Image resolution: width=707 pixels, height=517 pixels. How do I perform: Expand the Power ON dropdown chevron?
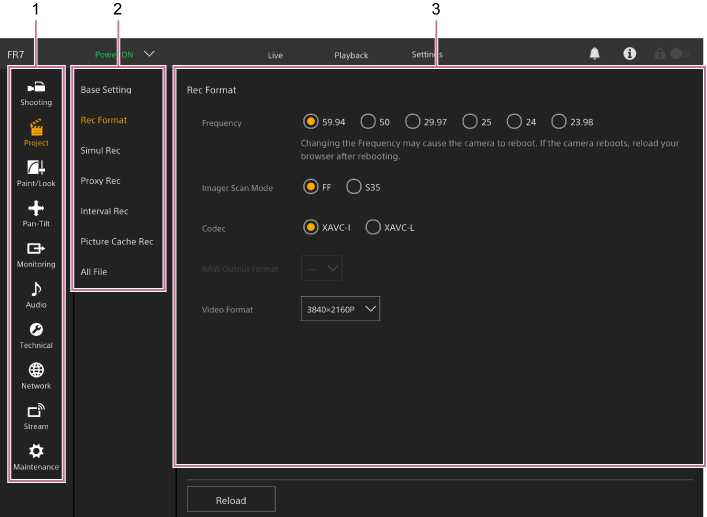pyautogui.click(x=150, y=54)
